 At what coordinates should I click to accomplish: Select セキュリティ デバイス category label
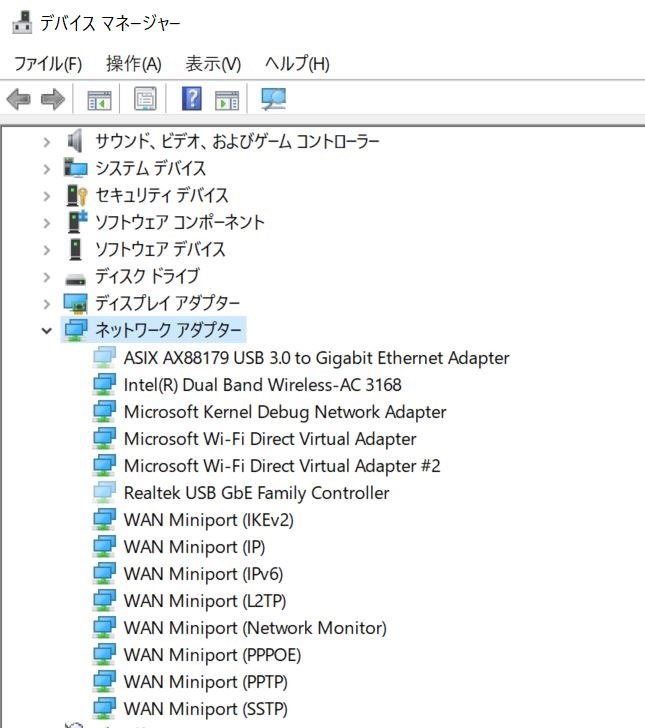click(x=162, y=195)
